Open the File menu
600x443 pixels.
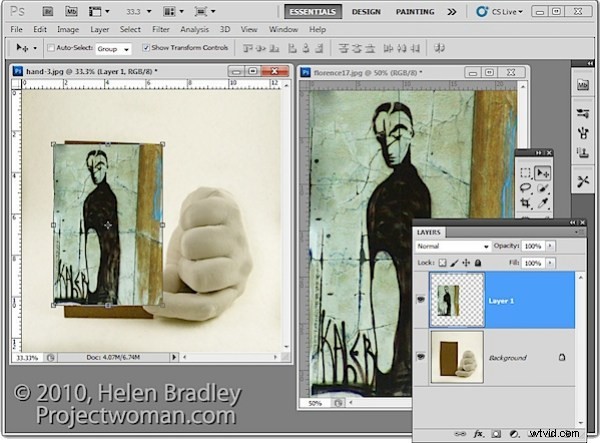(16, 29)
